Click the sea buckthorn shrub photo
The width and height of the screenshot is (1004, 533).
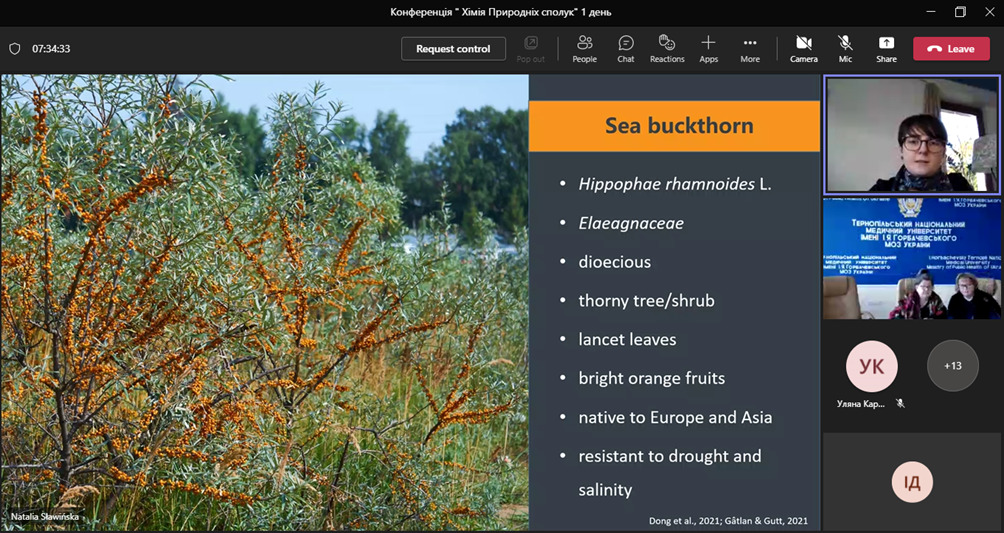tap(264, 300)
